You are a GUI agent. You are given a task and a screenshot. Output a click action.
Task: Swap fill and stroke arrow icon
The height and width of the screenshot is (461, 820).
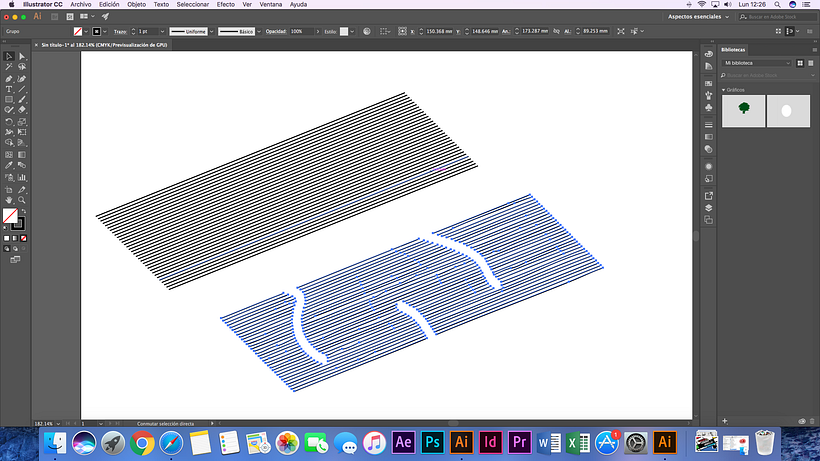click(x=24, y=211)
